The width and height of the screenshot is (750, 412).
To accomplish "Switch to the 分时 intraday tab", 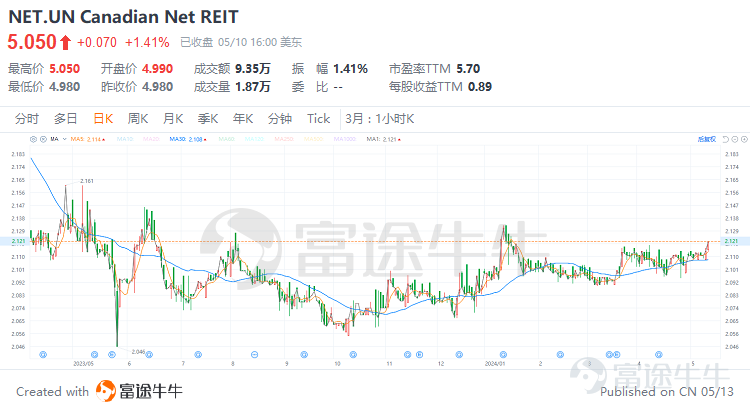I will click(x=26, y=119).
